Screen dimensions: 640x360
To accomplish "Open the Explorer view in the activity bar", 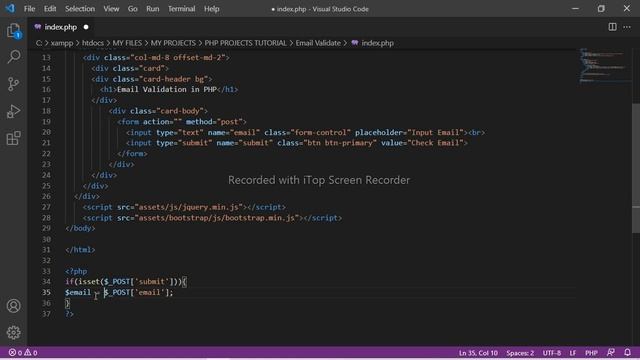I will click(13, 31).
